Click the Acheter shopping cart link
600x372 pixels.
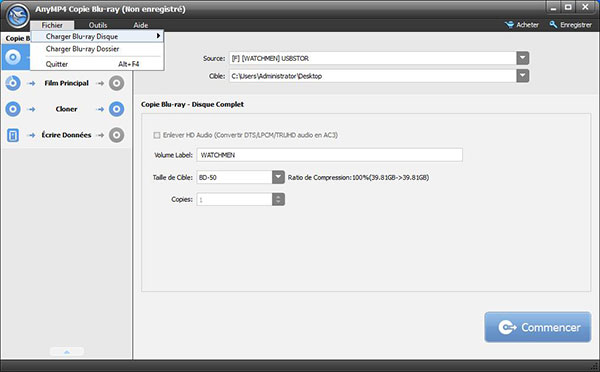coord(522,25)
